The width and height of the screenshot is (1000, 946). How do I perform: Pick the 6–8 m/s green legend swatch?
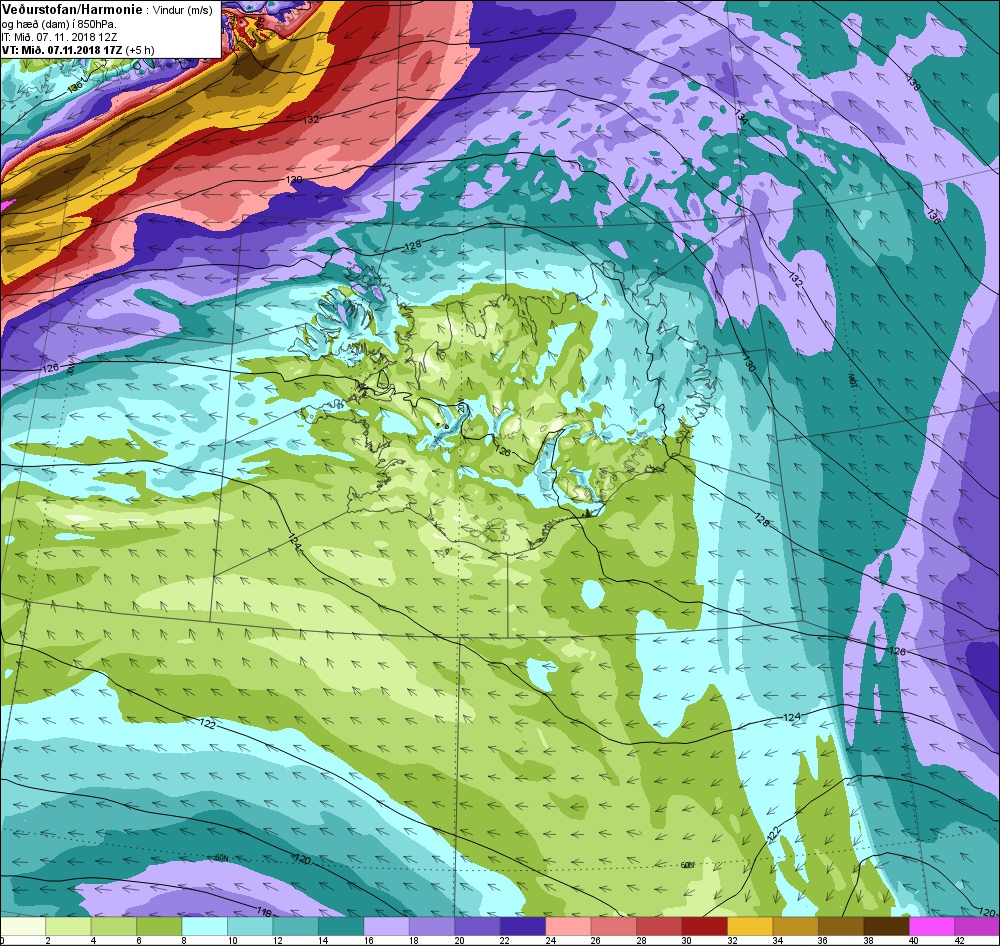[x=159, y=926]
